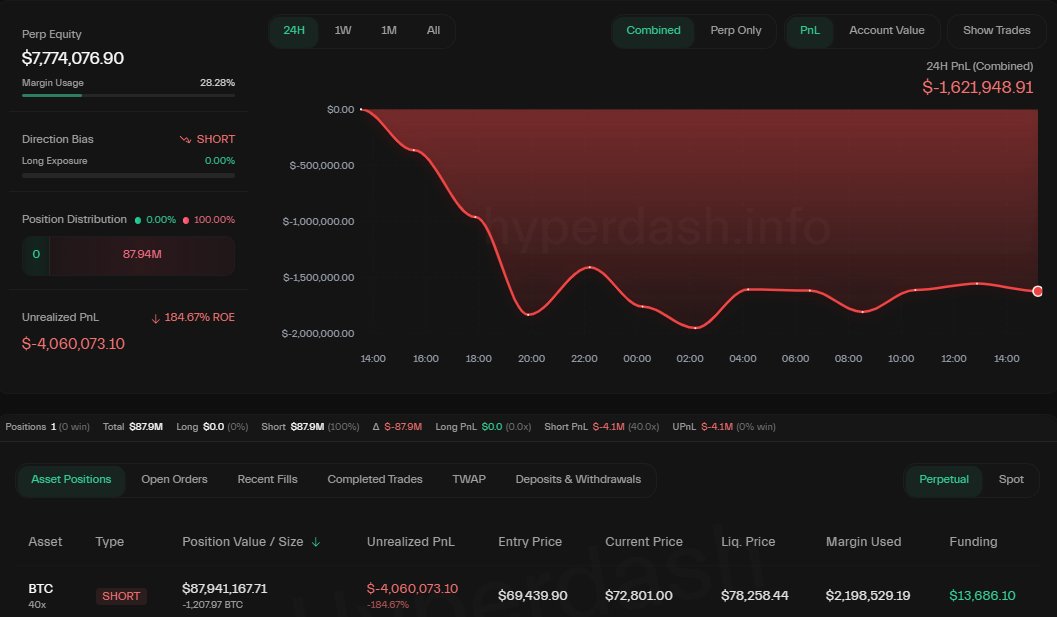Click the SHORT badge in BTC row
This screenshot has width=1057, height=617.
[x=121, y=596]
